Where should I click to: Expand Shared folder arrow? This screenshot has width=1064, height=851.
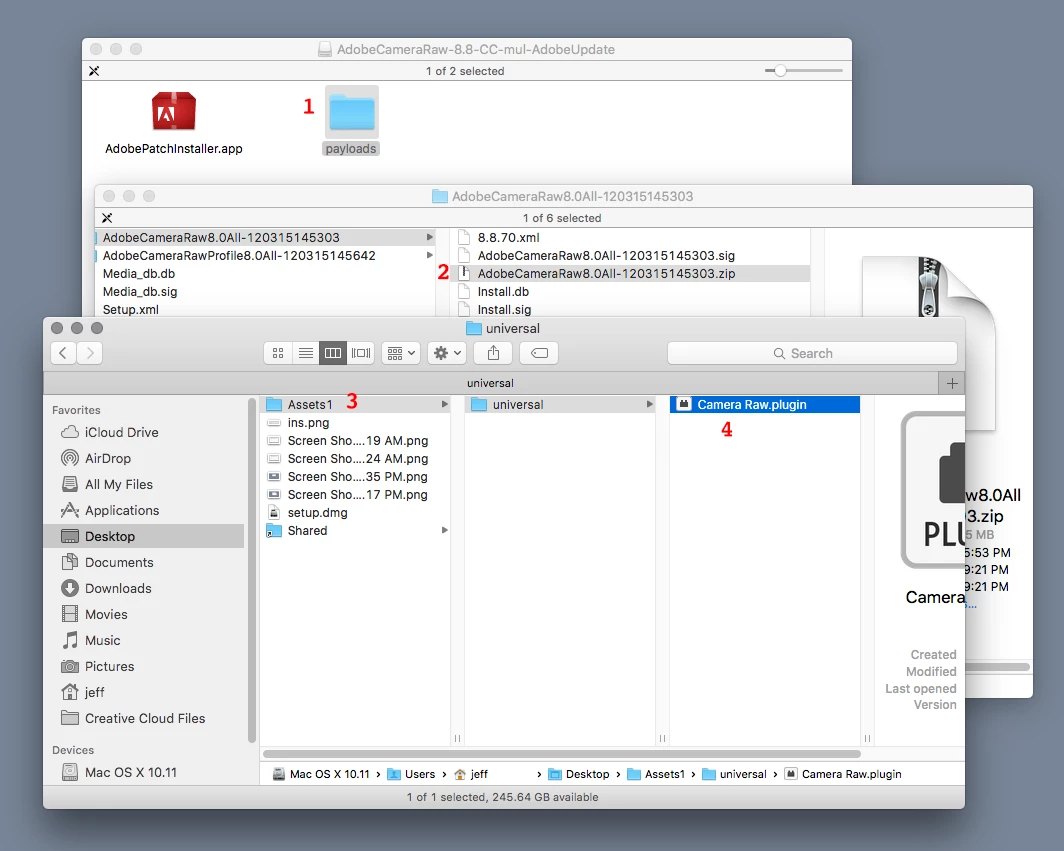(444, 530)
